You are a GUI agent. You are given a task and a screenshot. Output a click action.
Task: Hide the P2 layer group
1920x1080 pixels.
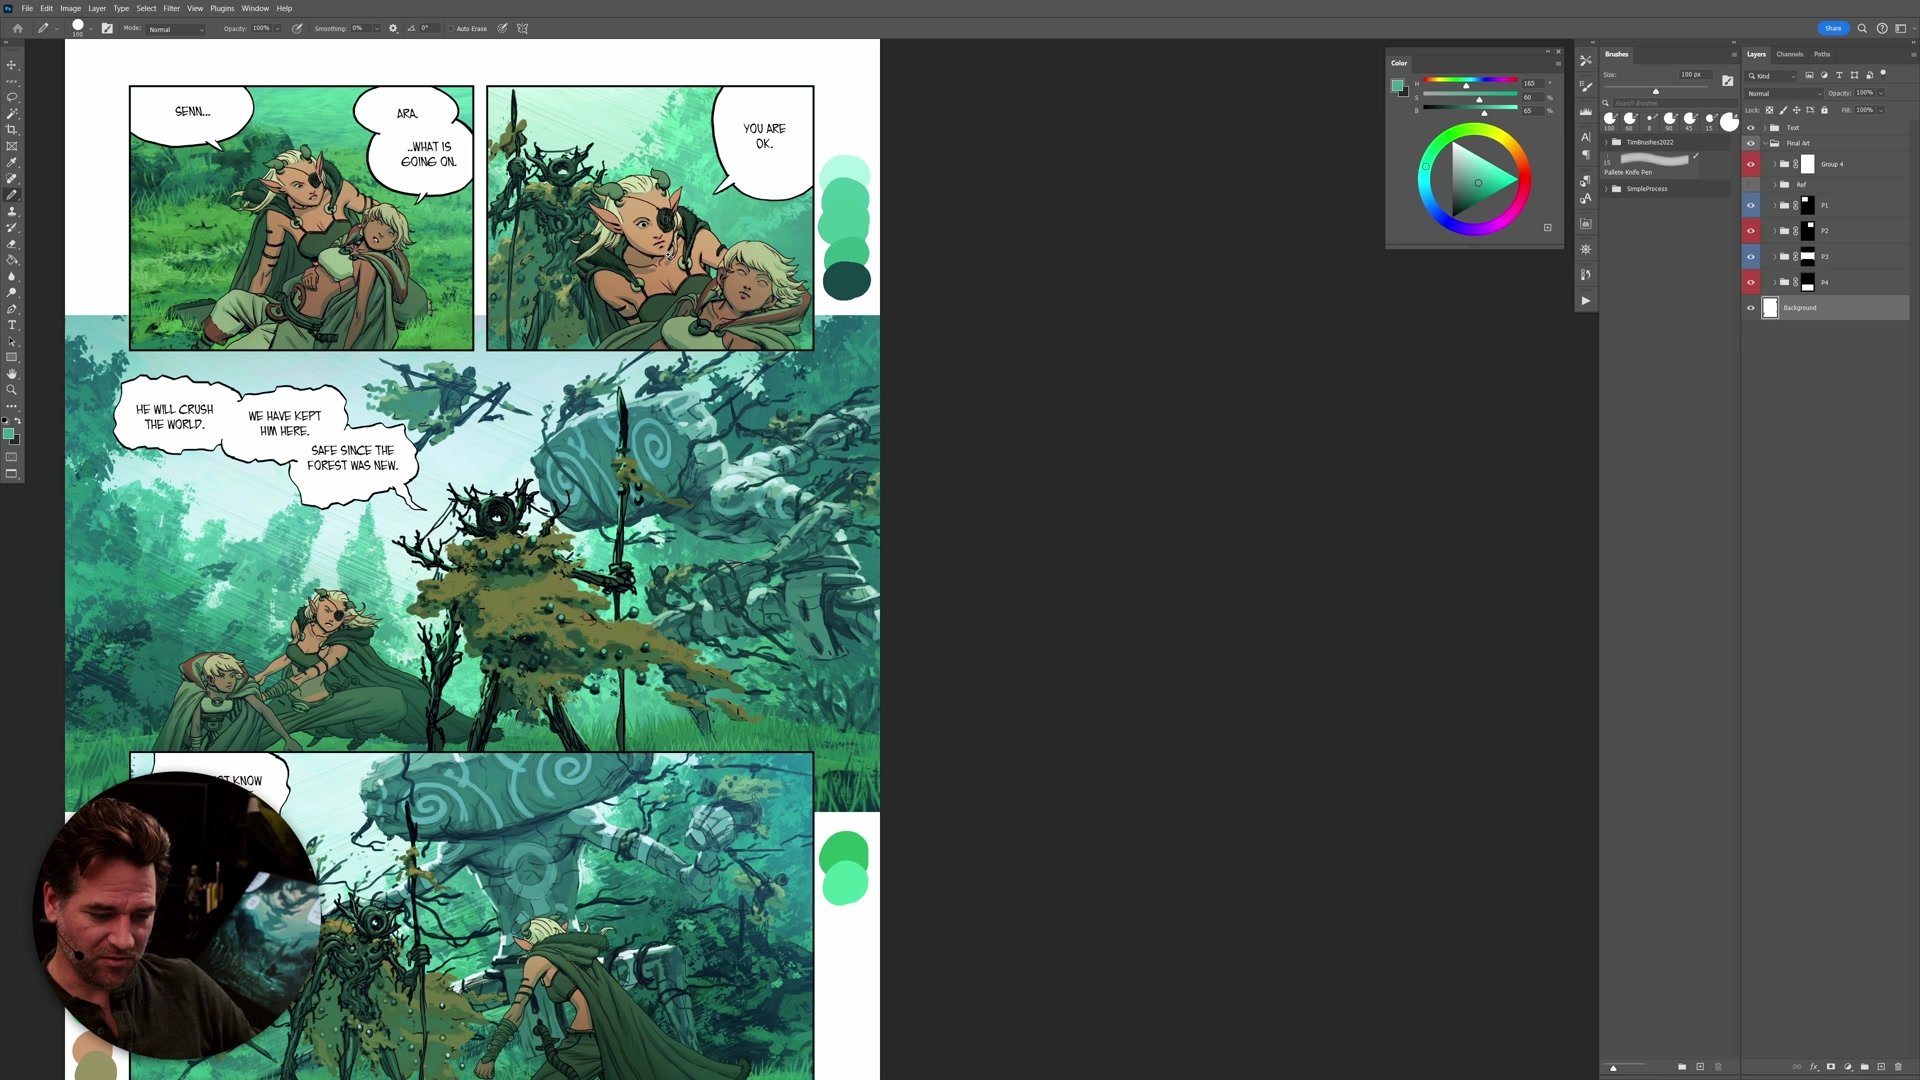tap(1751, 231)
